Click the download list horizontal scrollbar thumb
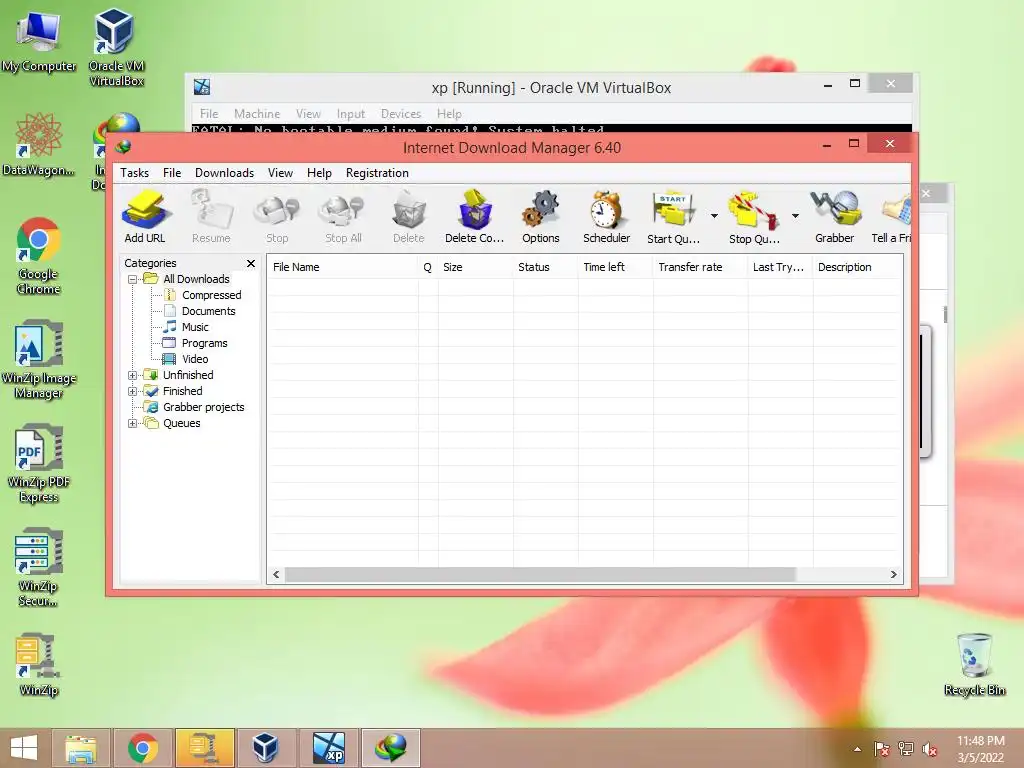 click(x=540, y=575)
